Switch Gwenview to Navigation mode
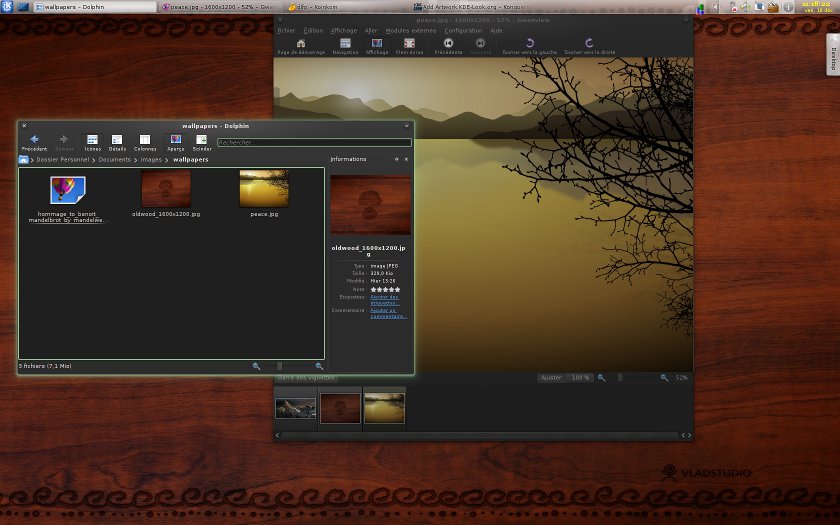The image size is (840, 525). [x=345, y=47]
